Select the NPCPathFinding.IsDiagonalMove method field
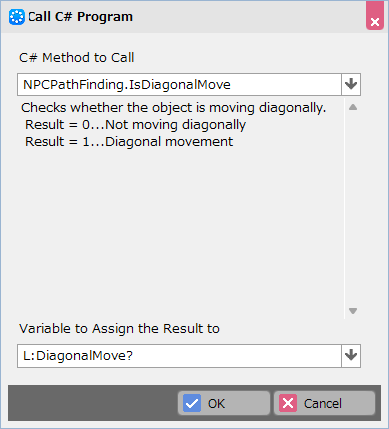This screenshot has height=429, width=389. pyautogui.click(x=179, y=84)
